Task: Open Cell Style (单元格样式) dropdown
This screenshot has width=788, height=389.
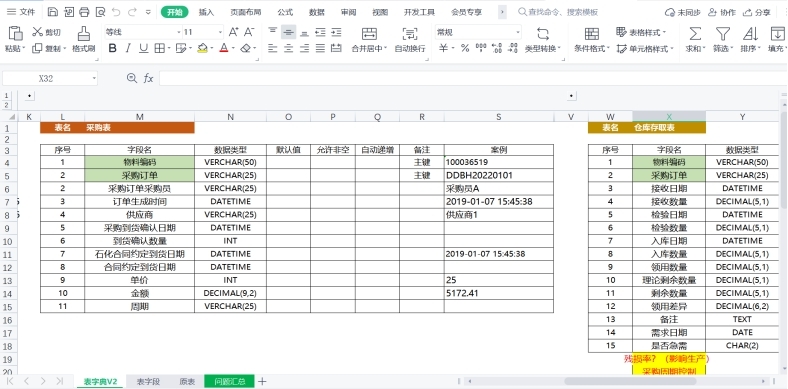Action: (645, 49)
